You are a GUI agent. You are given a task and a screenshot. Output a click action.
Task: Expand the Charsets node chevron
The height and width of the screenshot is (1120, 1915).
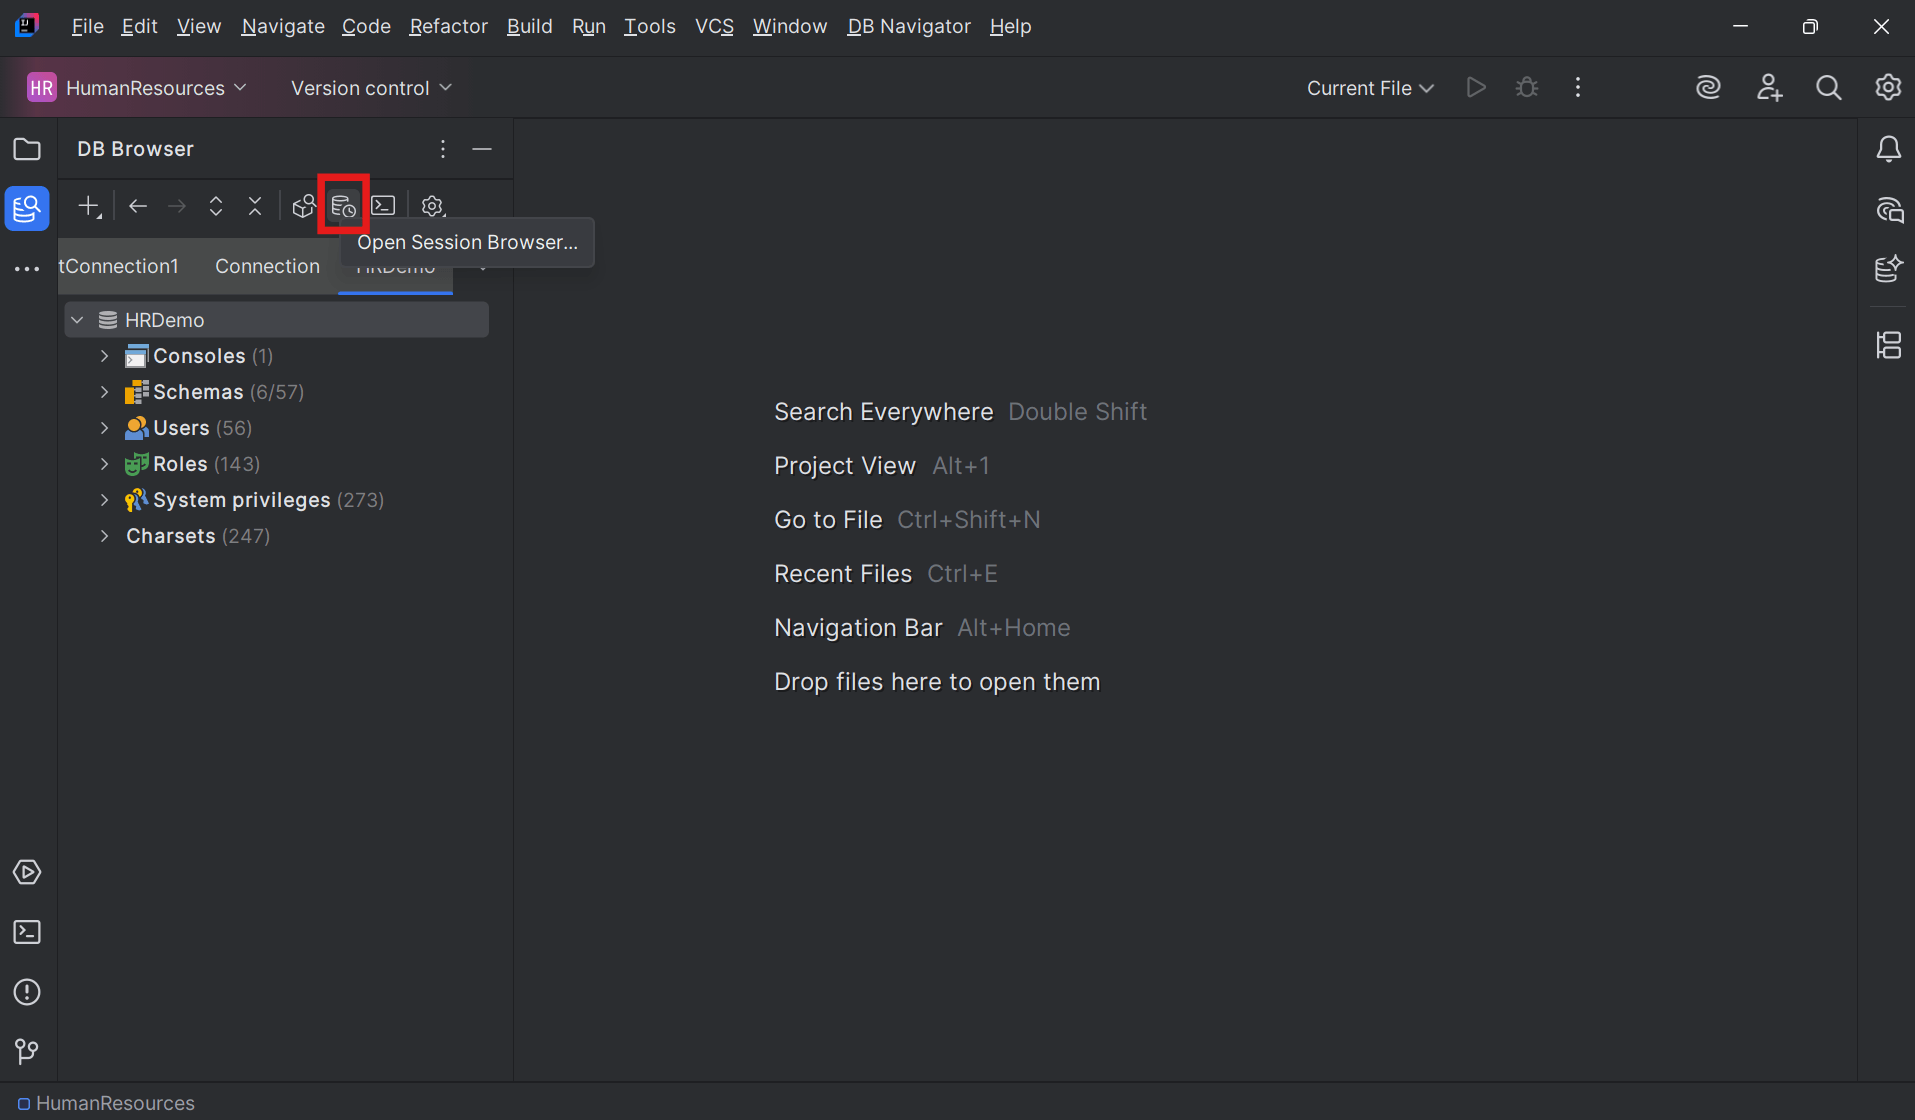coord(105,536)
